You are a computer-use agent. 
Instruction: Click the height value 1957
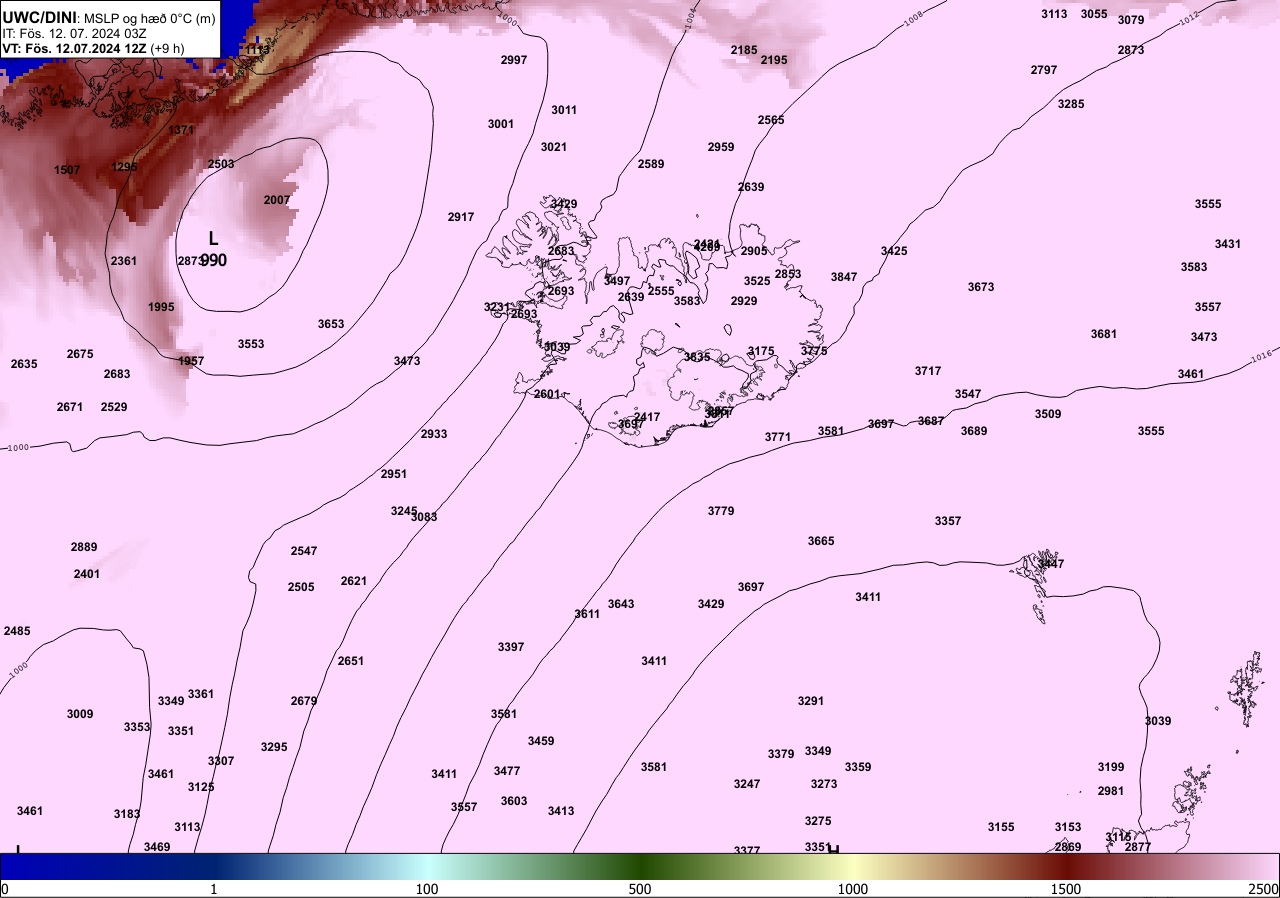coord(191,361)
